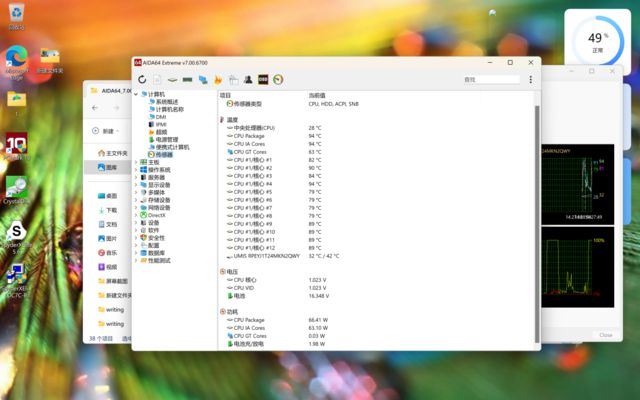This screenshot has width=640, height=400.
Task: Click the 49% circular widget on desktop
Action: click(598, 41)
